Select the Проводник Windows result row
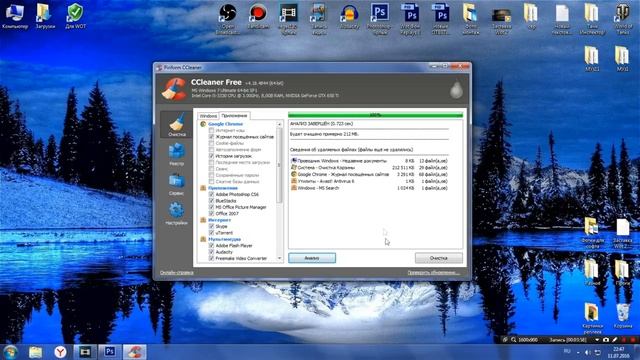640x360 pixels. 369,161
